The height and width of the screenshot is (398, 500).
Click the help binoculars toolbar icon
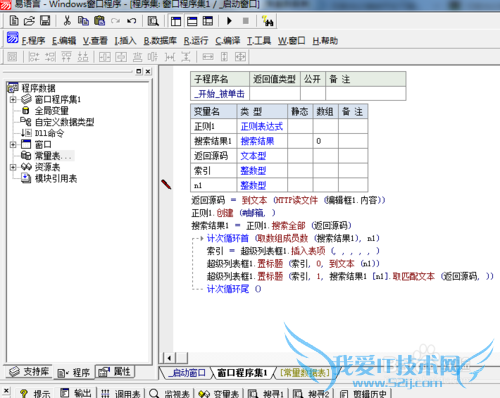pos(267,21)
